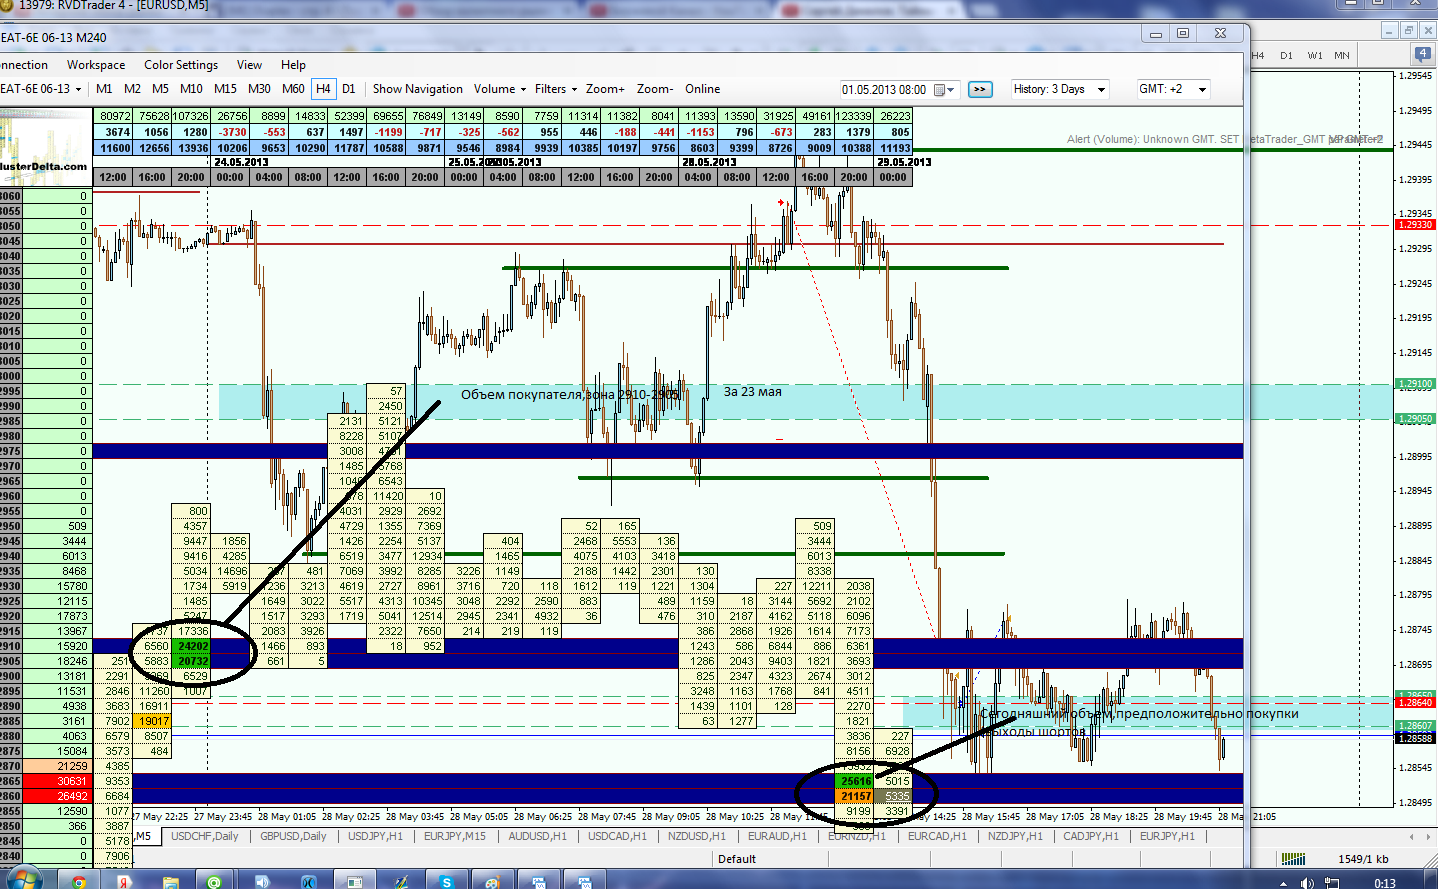The height and width of the screenshot is (889, 1438).
Task: Open the USDCHF,Daily chart tab
Action: pyautogui.click(x=205, y=836)
